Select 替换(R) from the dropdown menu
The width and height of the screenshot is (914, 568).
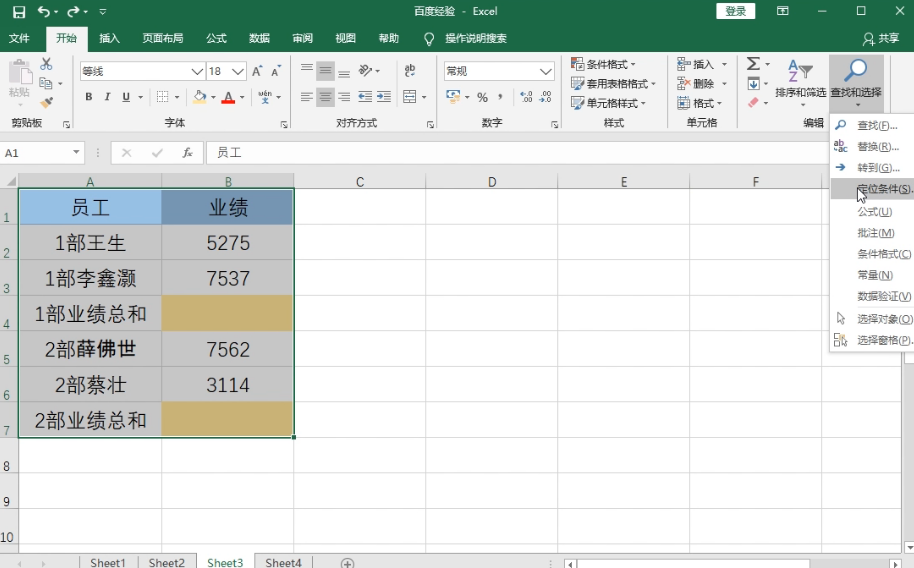click(x=873, y=146)
